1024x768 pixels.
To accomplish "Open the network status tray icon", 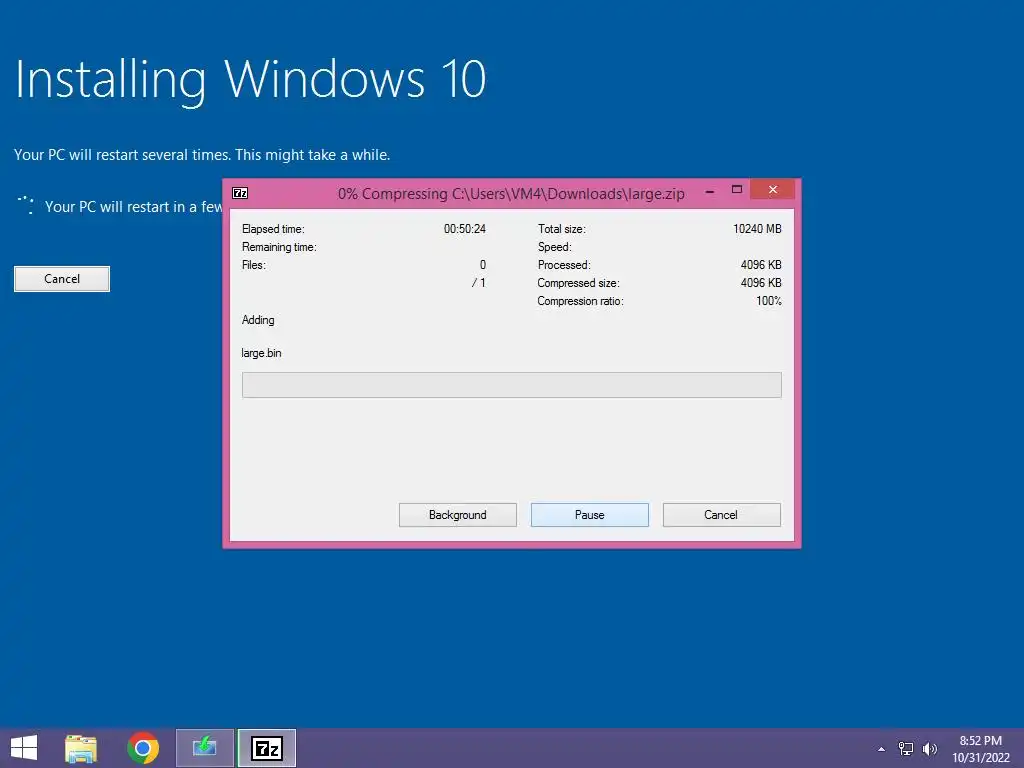I will tap(906, 748).
